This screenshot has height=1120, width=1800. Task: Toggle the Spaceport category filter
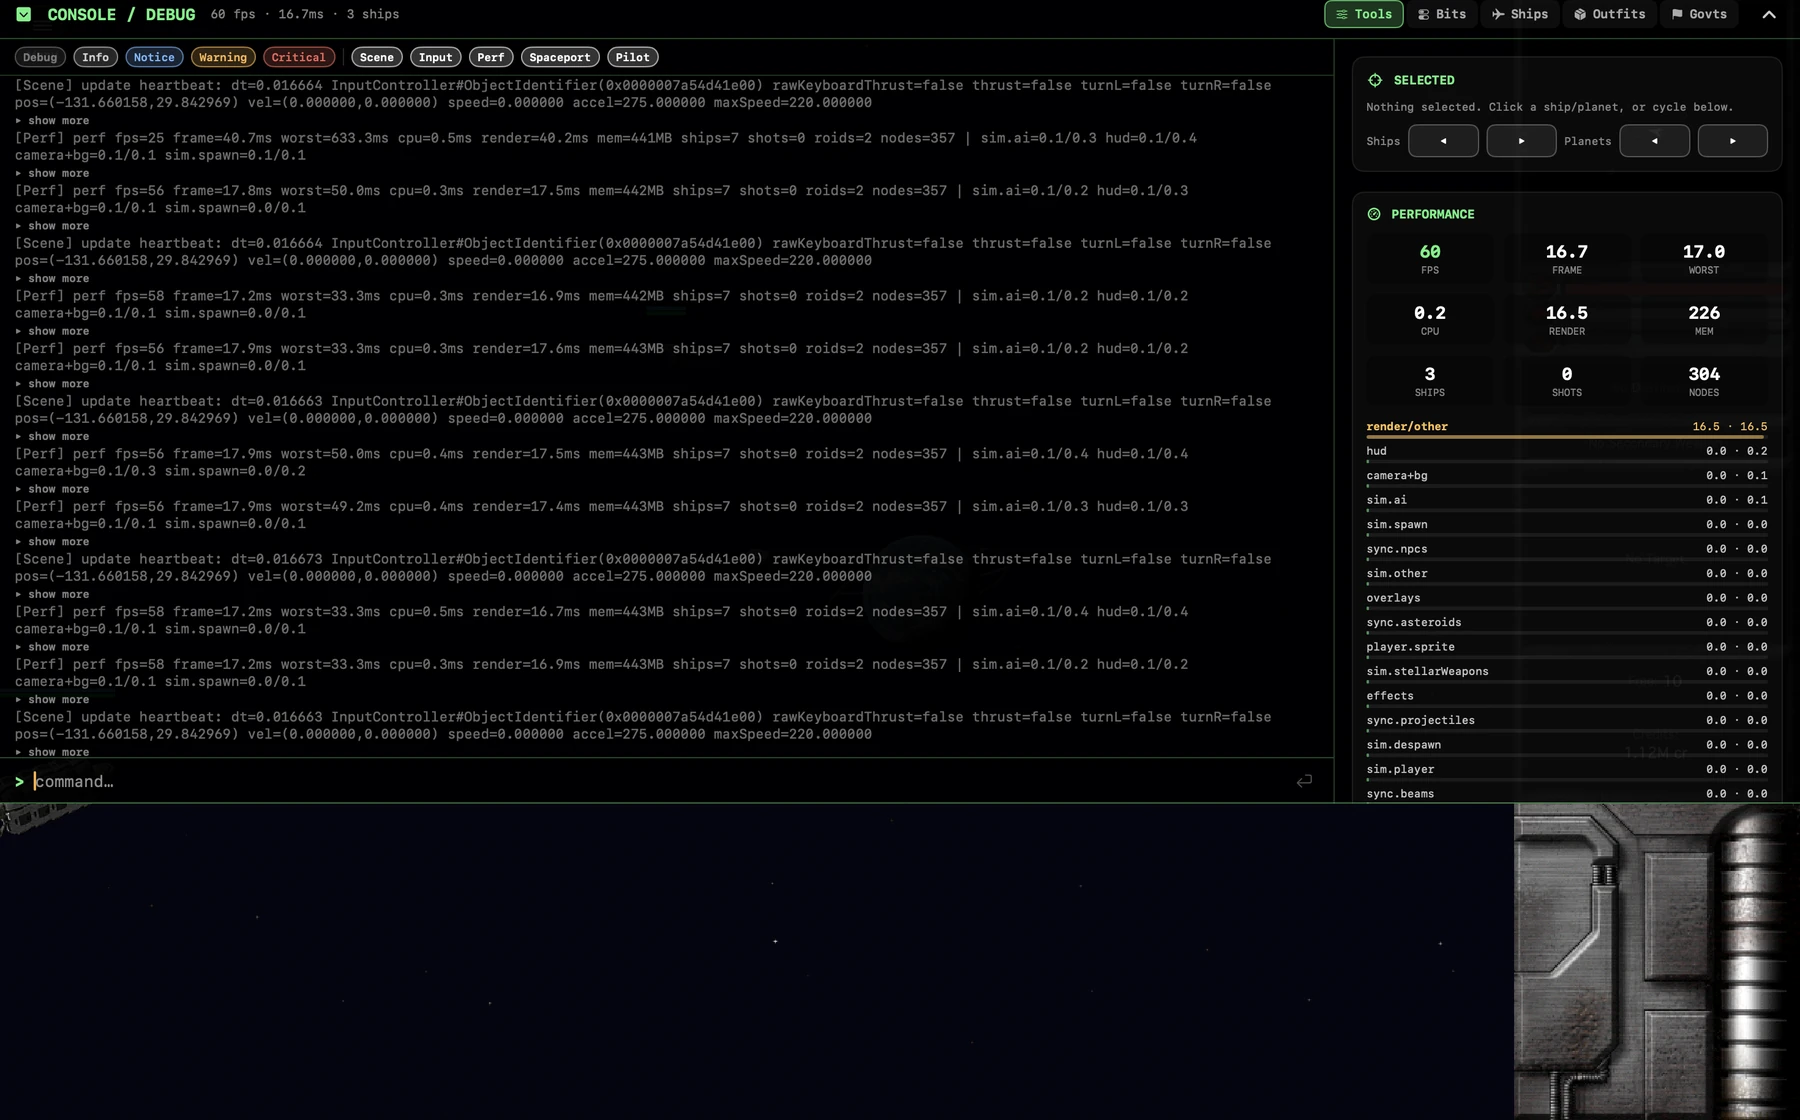(559, 57)
